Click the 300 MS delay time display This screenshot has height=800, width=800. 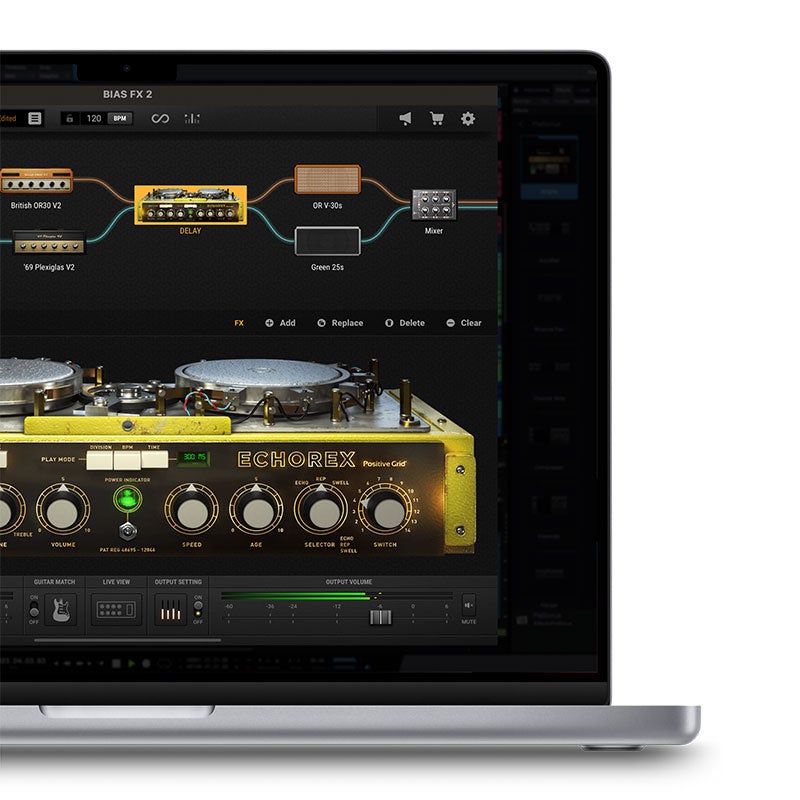(193, 457)
